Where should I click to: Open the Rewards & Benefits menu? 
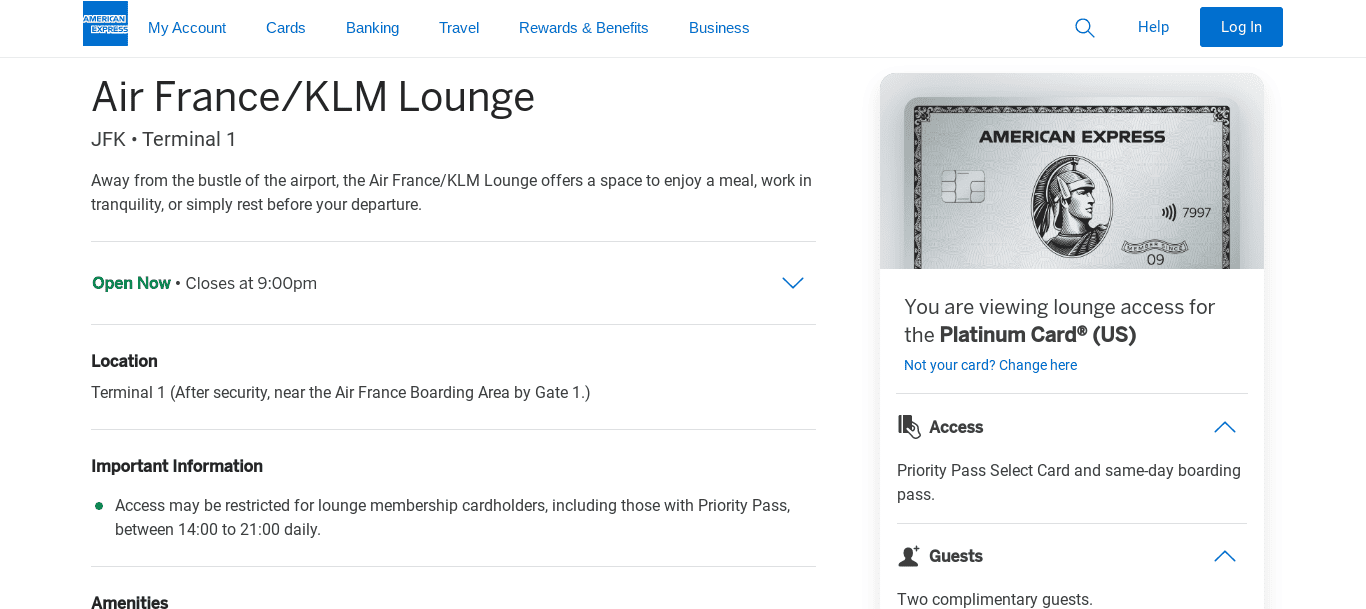click(583, 27)
